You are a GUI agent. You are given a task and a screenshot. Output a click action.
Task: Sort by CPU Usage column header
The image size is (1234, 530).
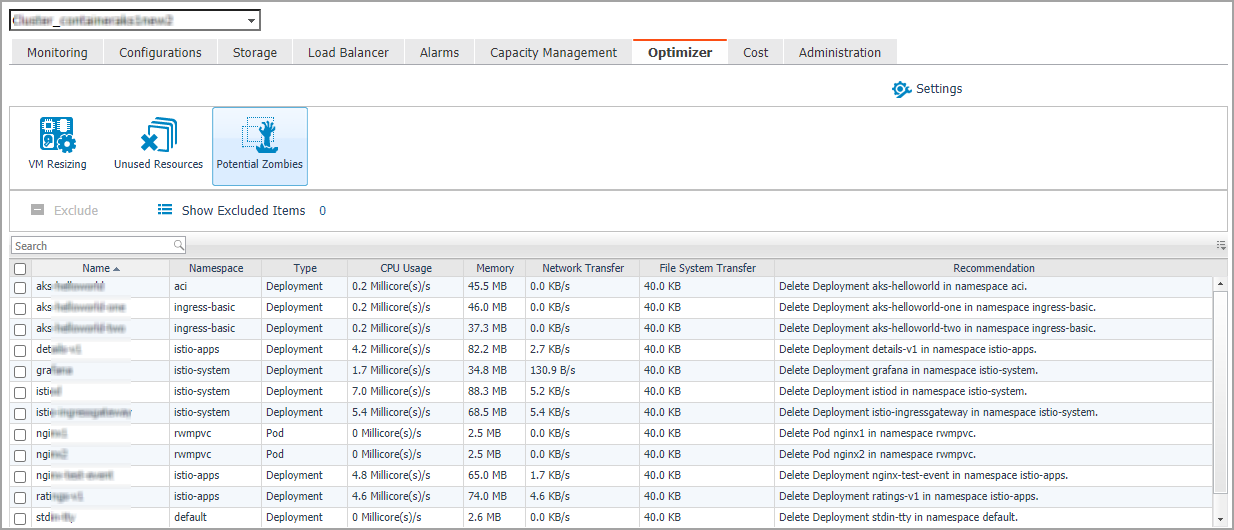point(405,268)
